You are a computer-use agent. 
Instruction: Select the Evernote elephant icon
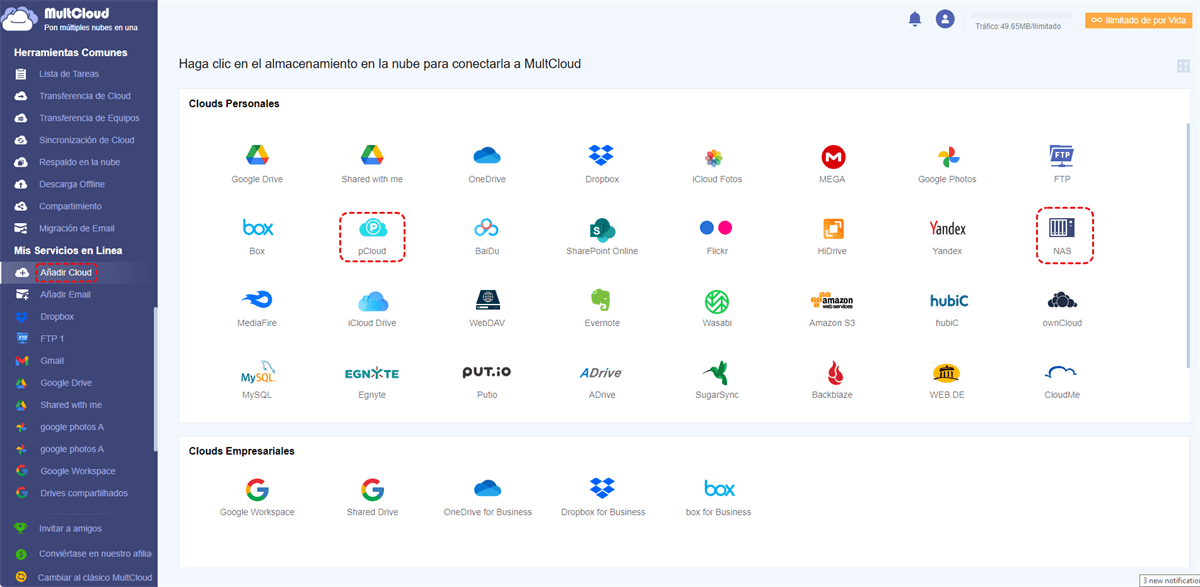(x=602, y=300)
